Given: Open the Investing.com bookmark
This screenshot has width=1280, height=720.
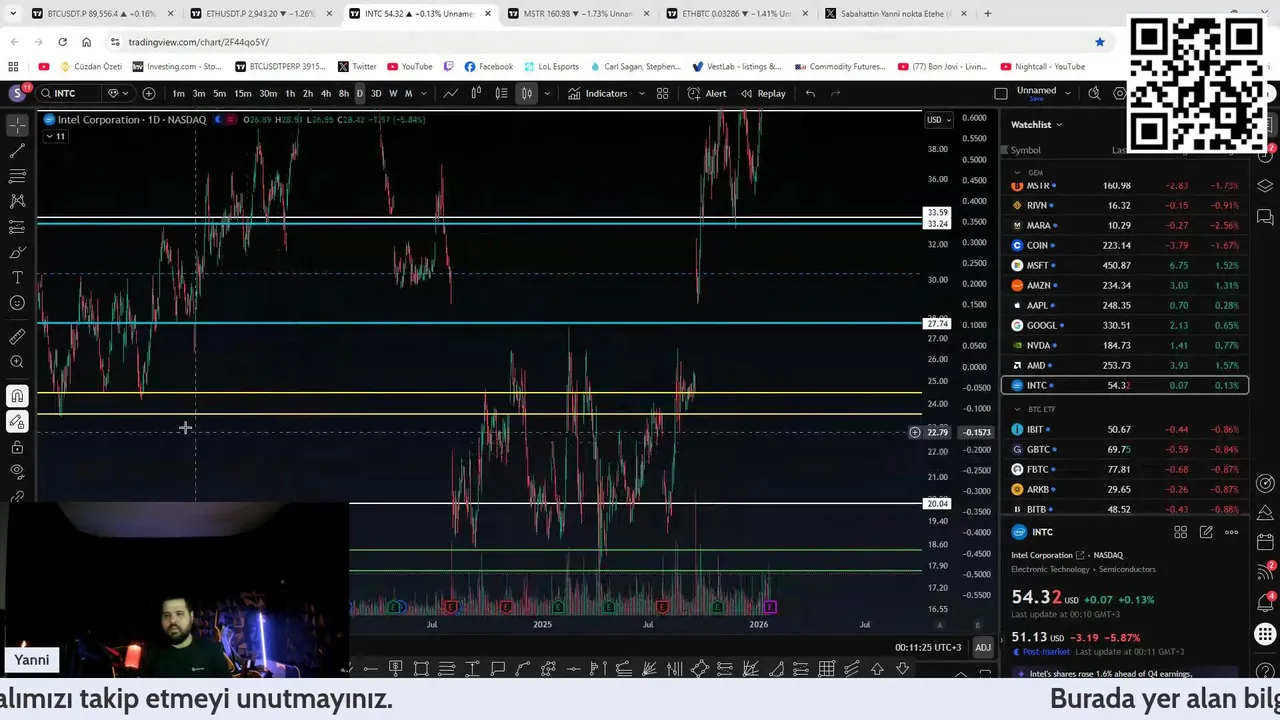Looking at the screenshot, I should point(176,67).
